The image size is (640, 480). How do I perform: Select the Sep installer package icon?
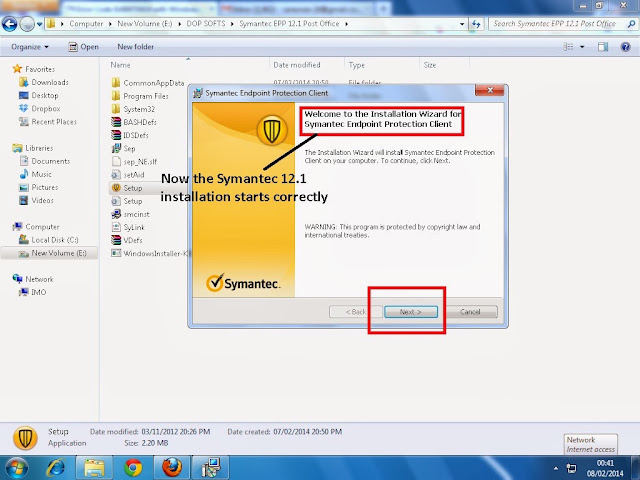pyautogui.click(x=116, y=148)
